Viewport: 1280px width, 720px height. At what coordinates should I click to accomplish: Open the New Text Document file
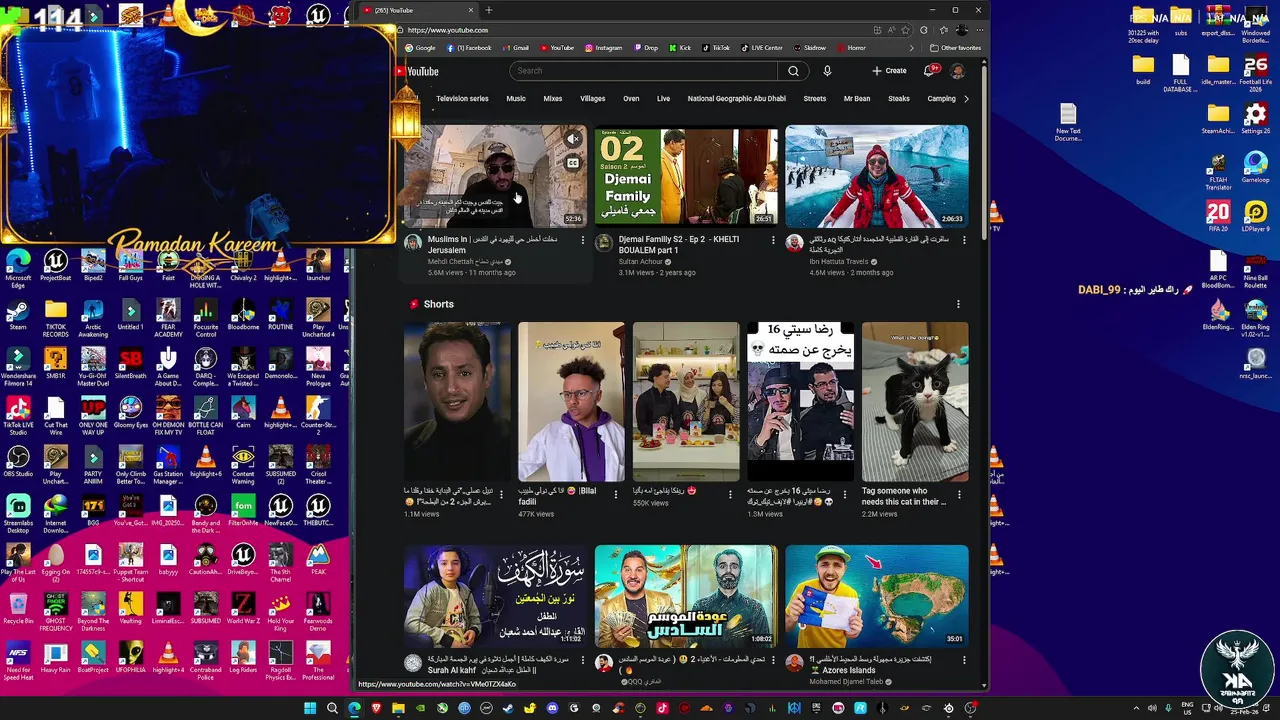coord(1068,122)
